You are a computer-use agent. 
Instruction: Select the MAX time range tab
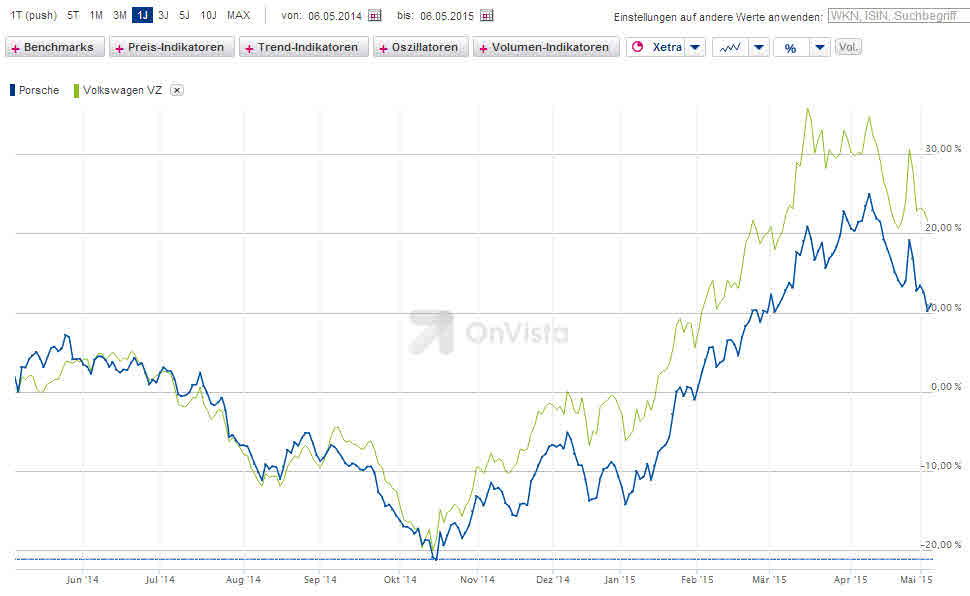[238, 15]
